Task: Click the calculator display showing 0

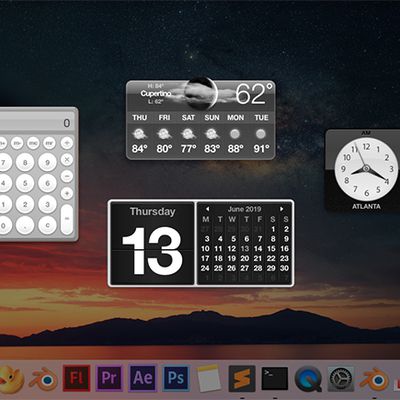Action: click(37, 123)
